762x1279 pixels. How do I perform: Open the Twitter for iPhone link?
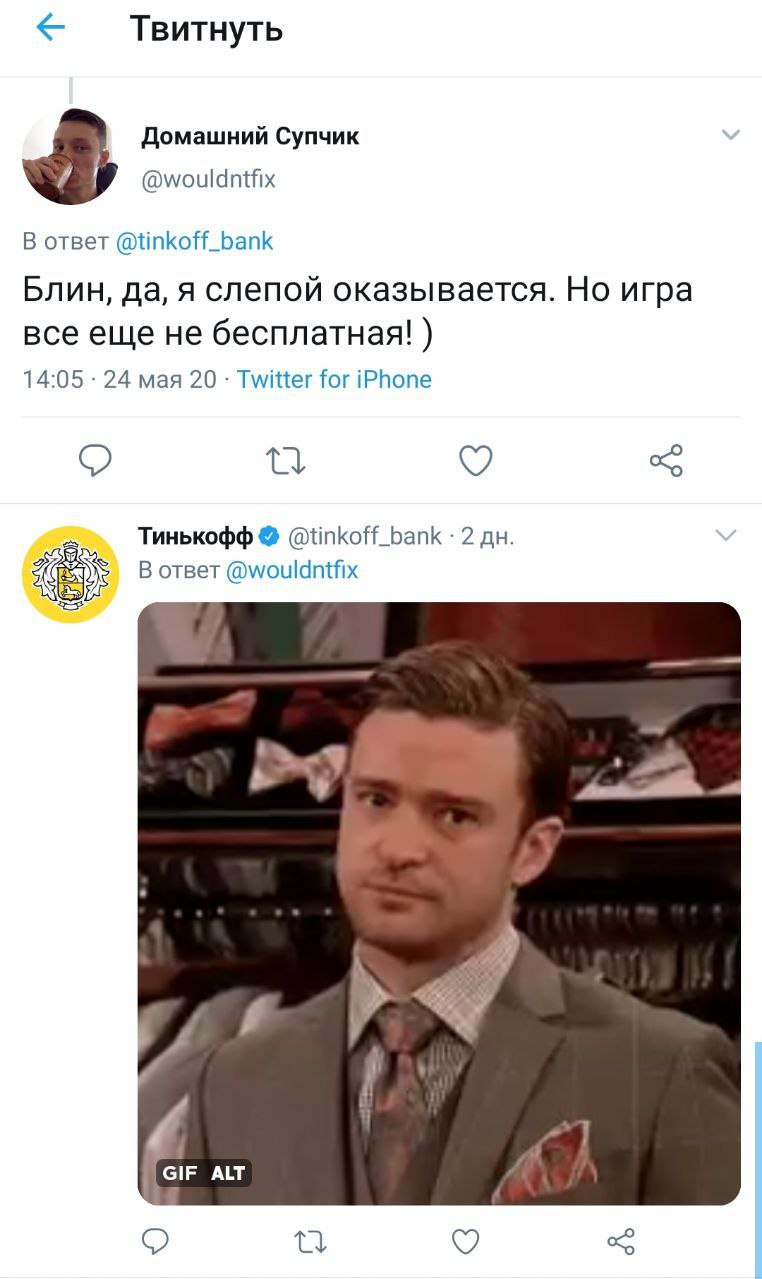tap(334, 379)
